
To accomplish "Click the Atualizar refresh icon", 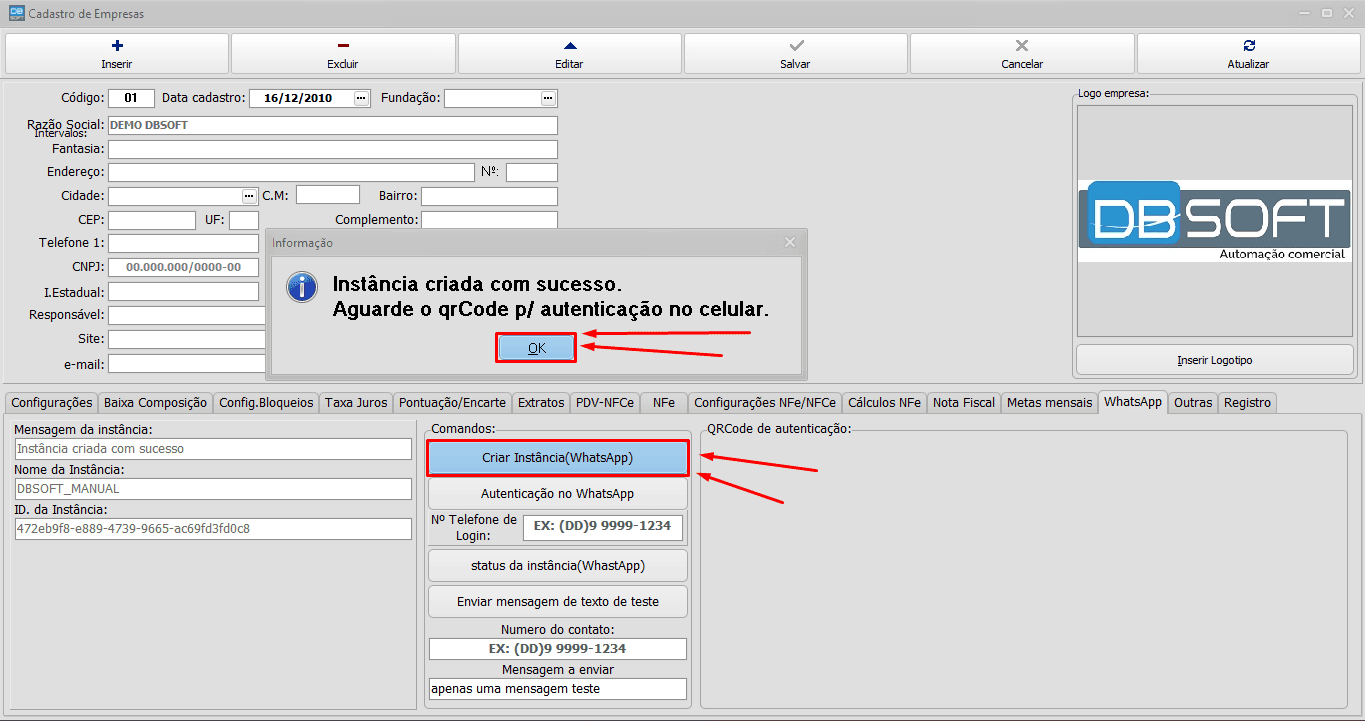I will (1247, 44).
